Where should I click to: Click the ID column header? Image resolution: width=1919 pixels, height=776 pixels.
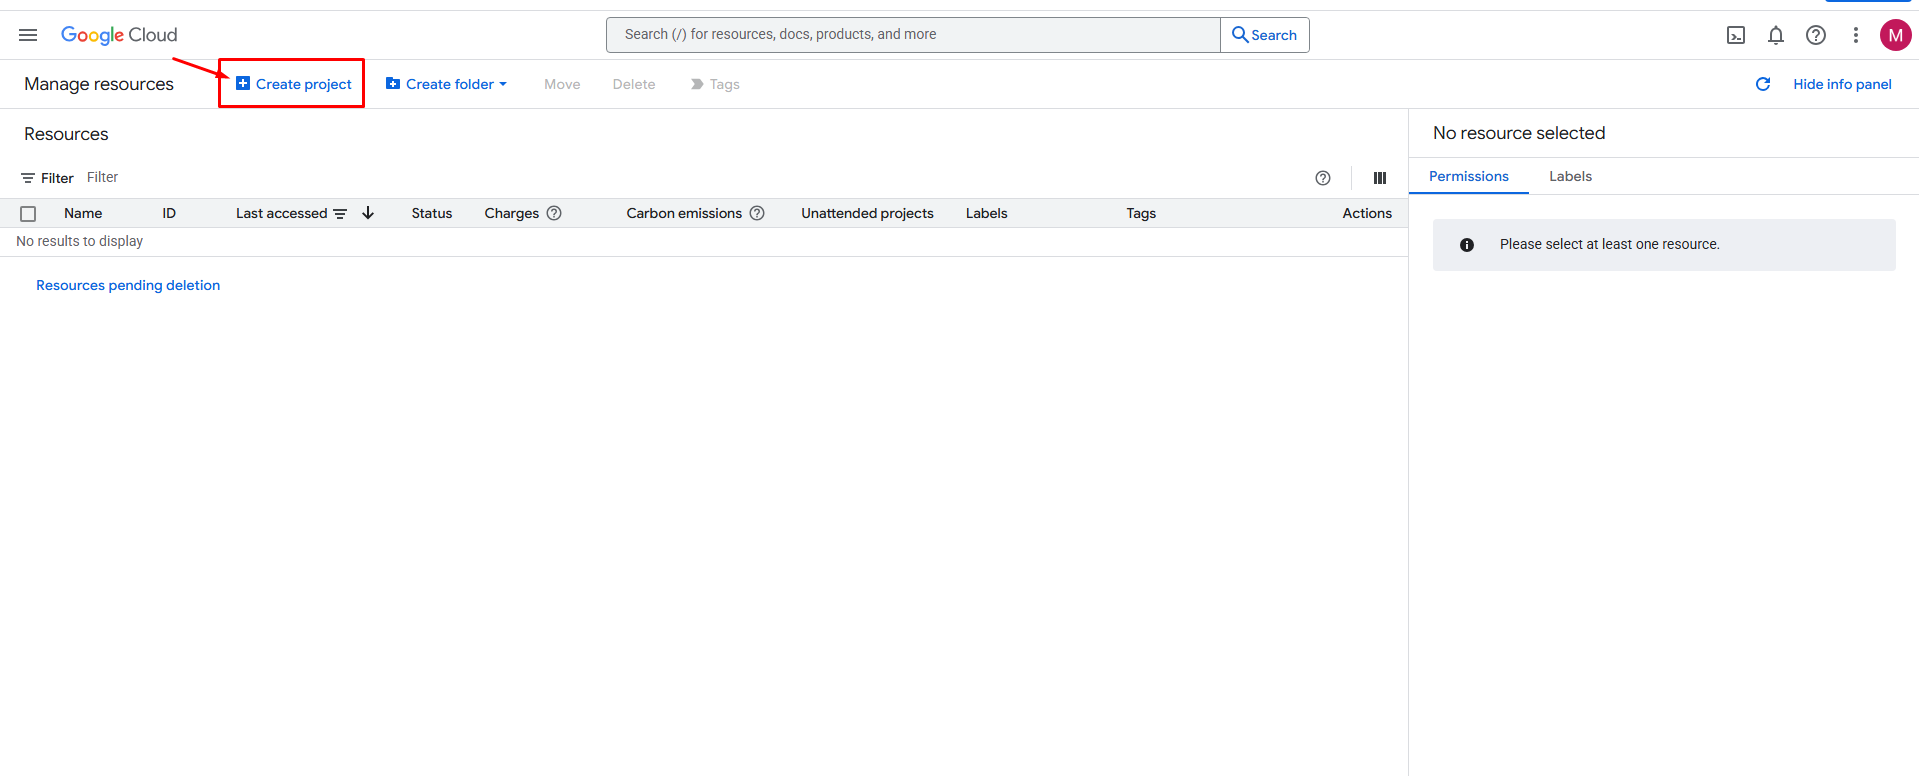pyautogui.click(x=169, y=213)
